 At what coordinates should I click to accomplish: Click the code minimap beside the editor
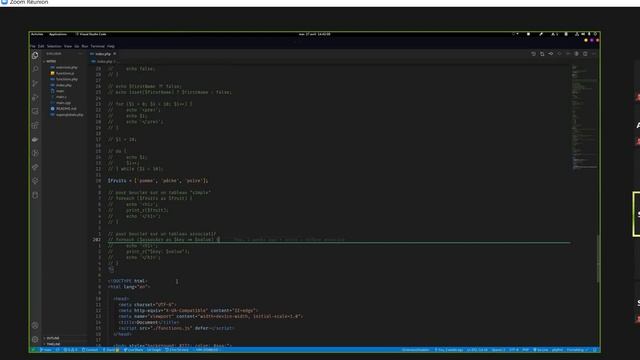click(x=584, y=118)
